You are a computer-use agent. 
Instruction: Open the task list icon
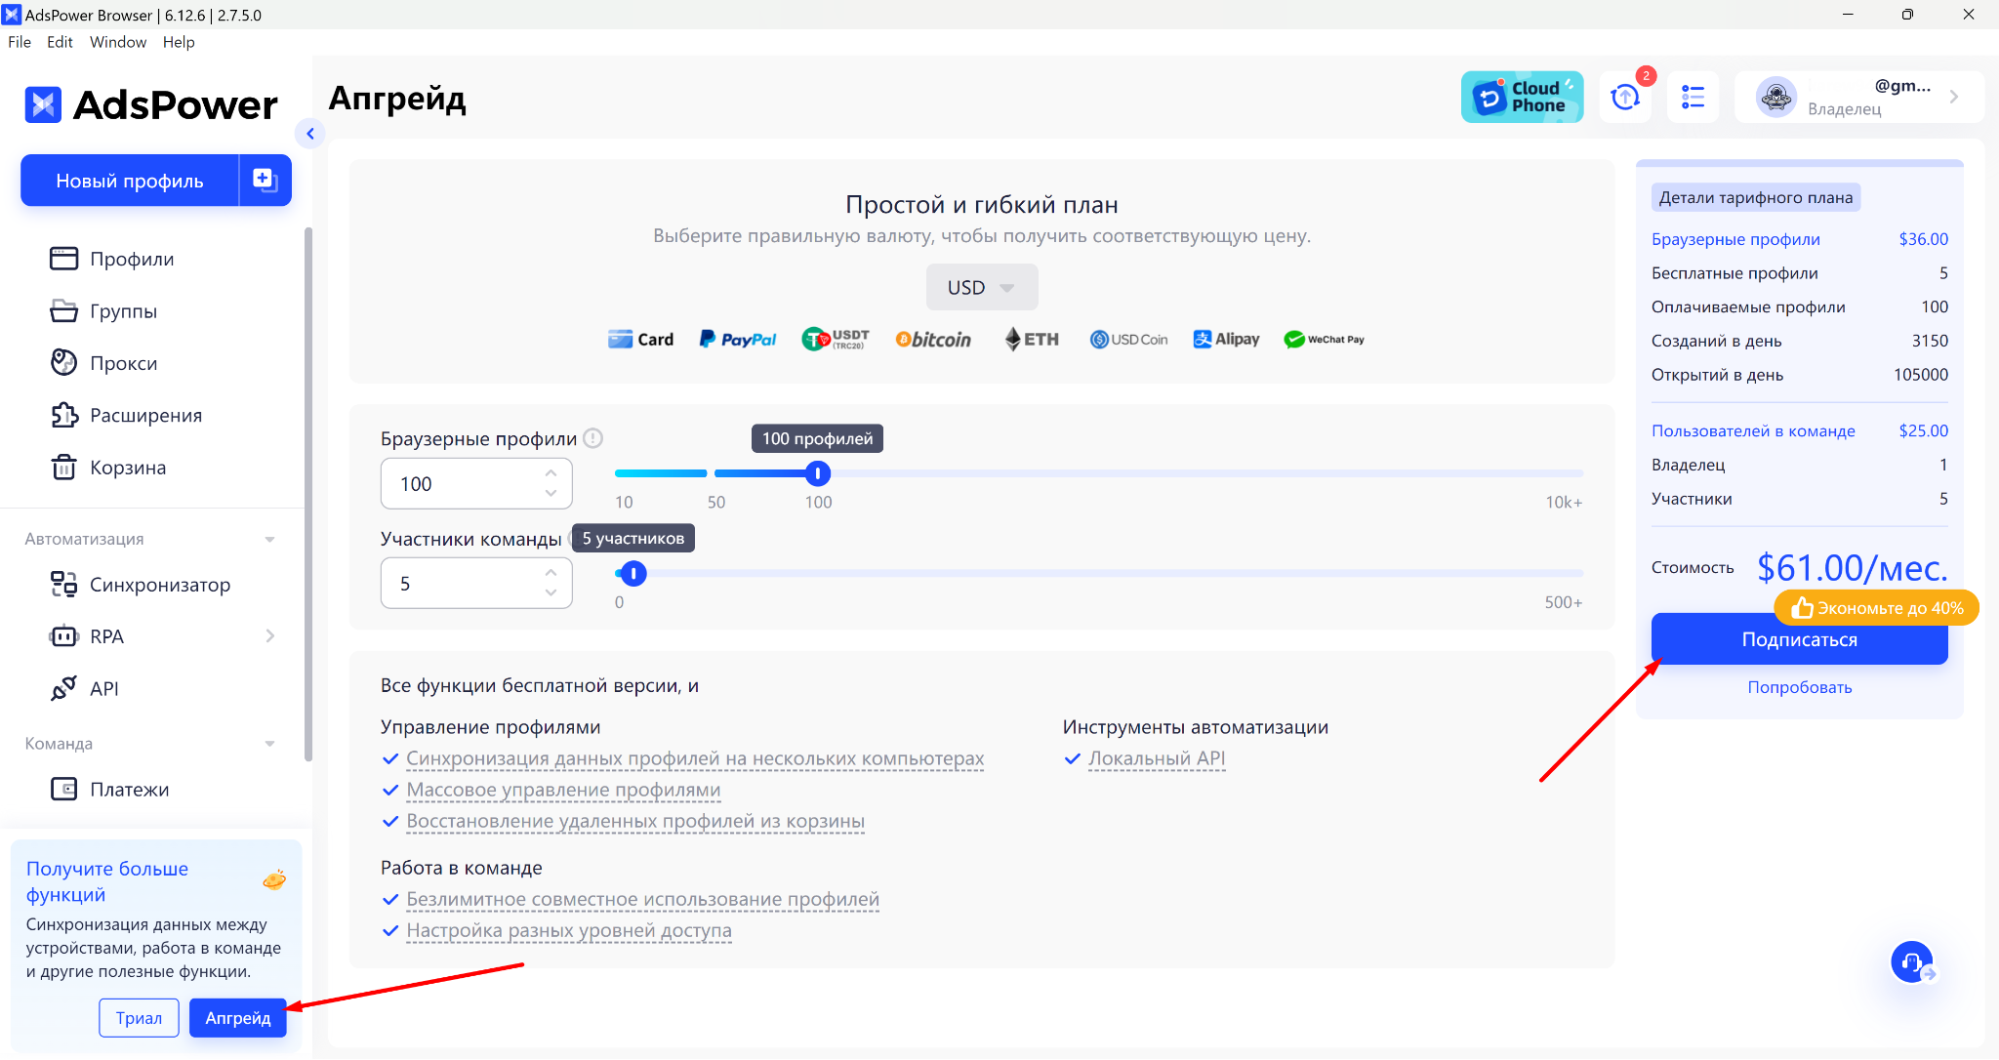[x=1693, y=97]
